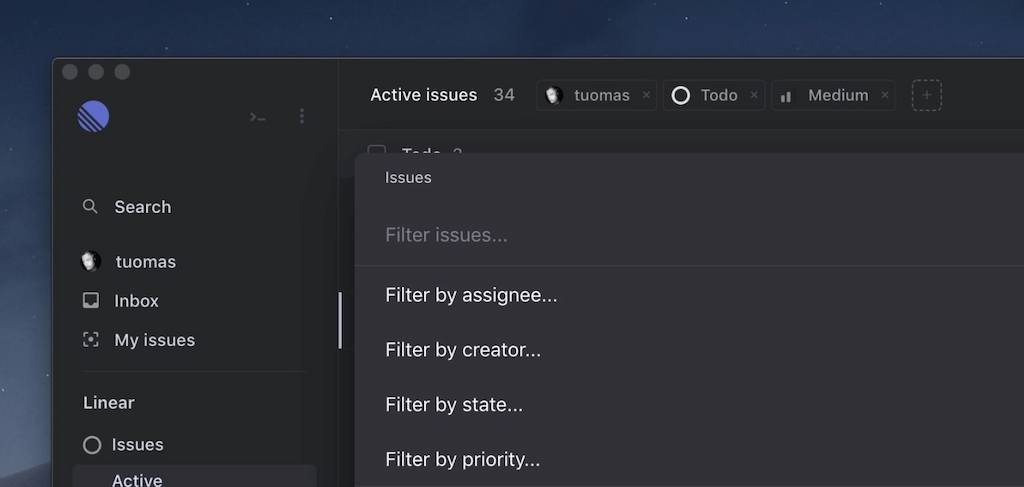
Task: Select Filter by state option
Action: [454, 405]
